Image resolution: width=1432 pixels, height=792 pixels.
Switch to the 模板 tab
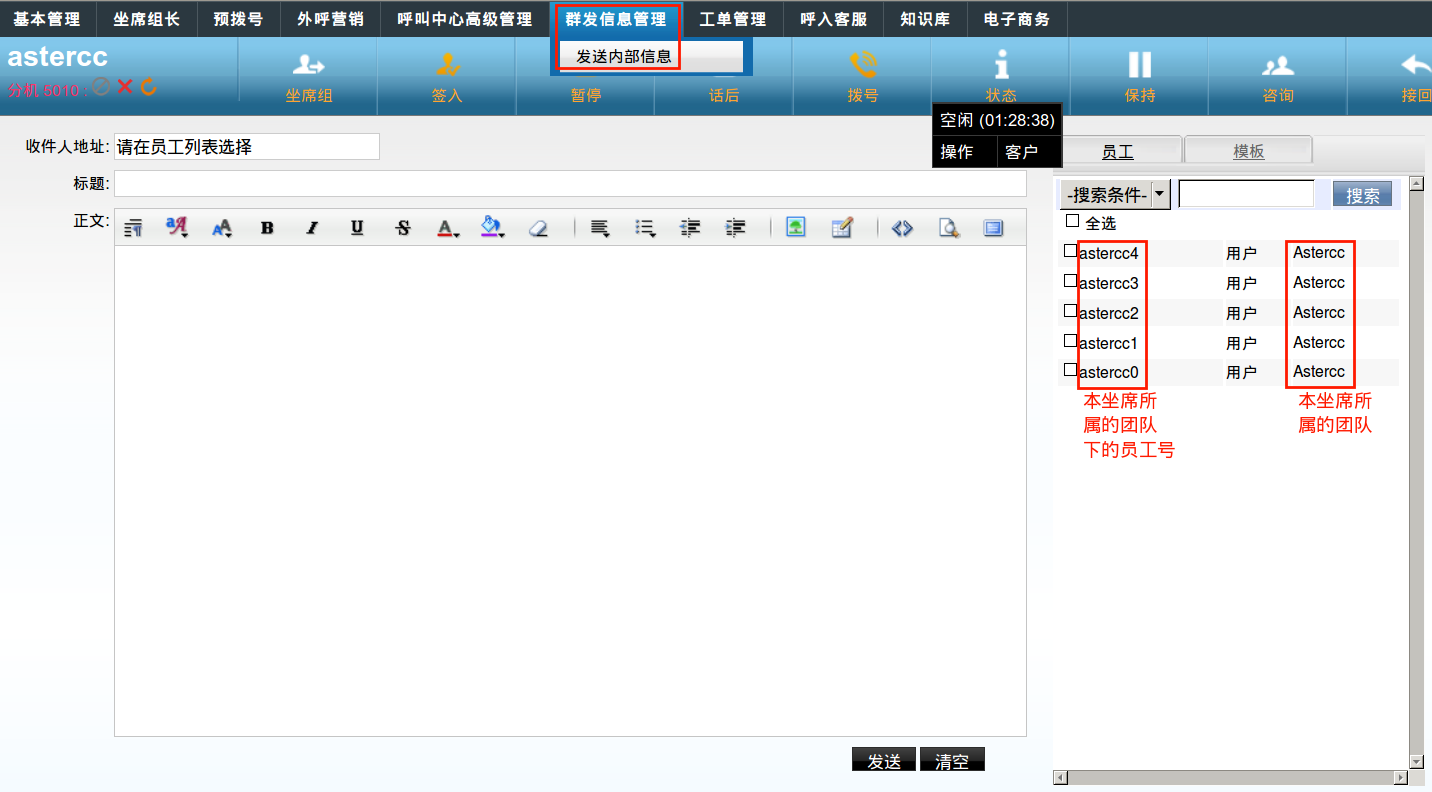(1248, 151)
